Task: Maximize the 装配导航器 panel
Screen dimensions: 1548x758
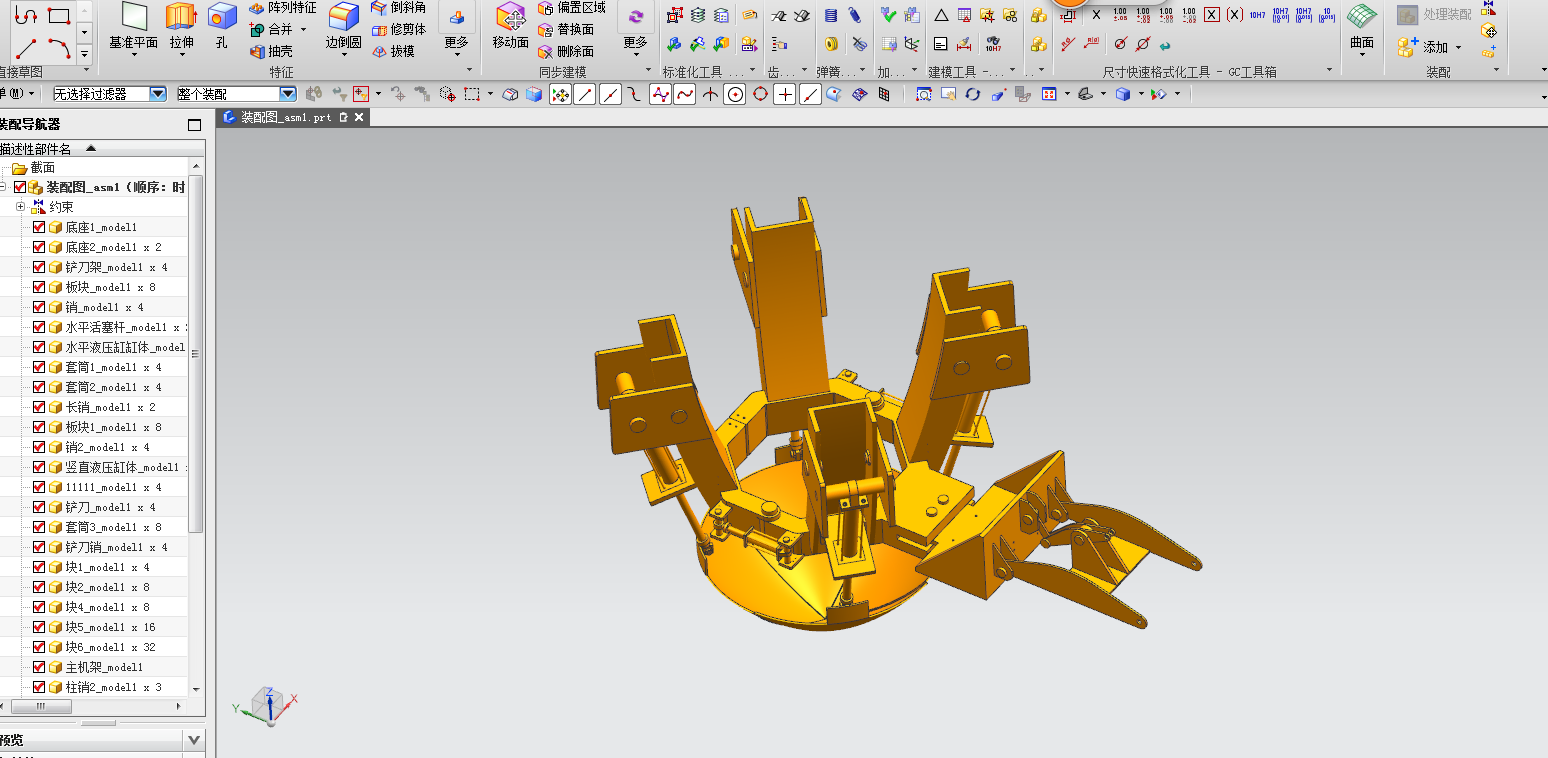Action: coord(195,125)
